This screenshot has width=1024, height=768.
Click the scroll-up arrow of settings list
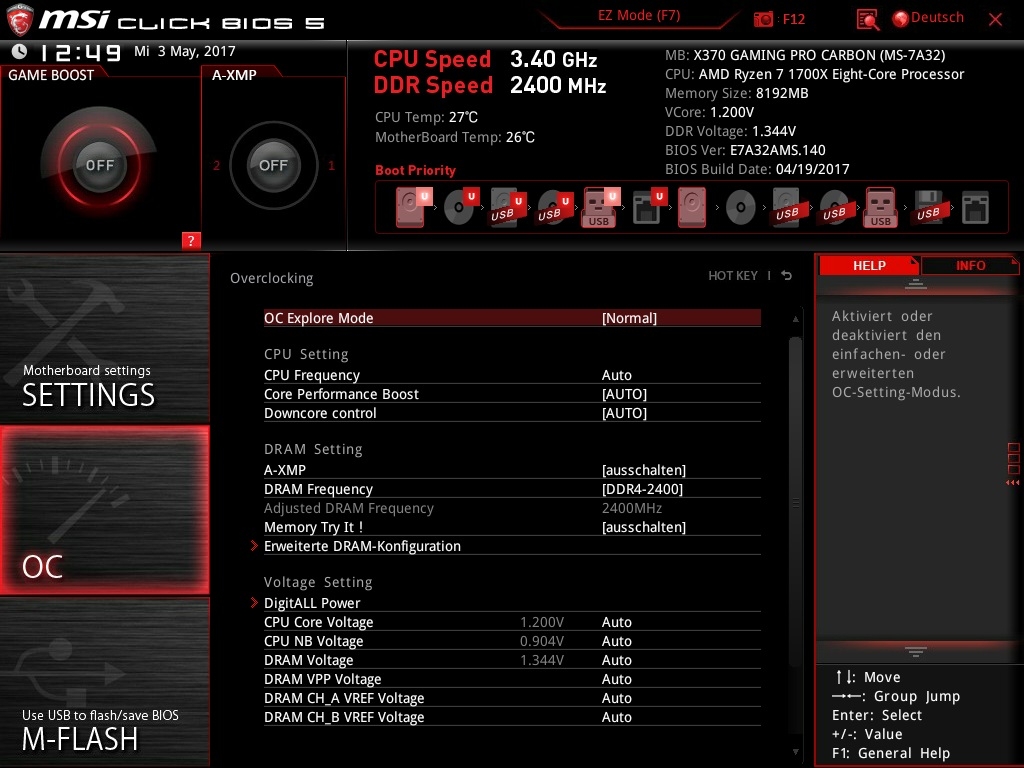coord(795,319)
